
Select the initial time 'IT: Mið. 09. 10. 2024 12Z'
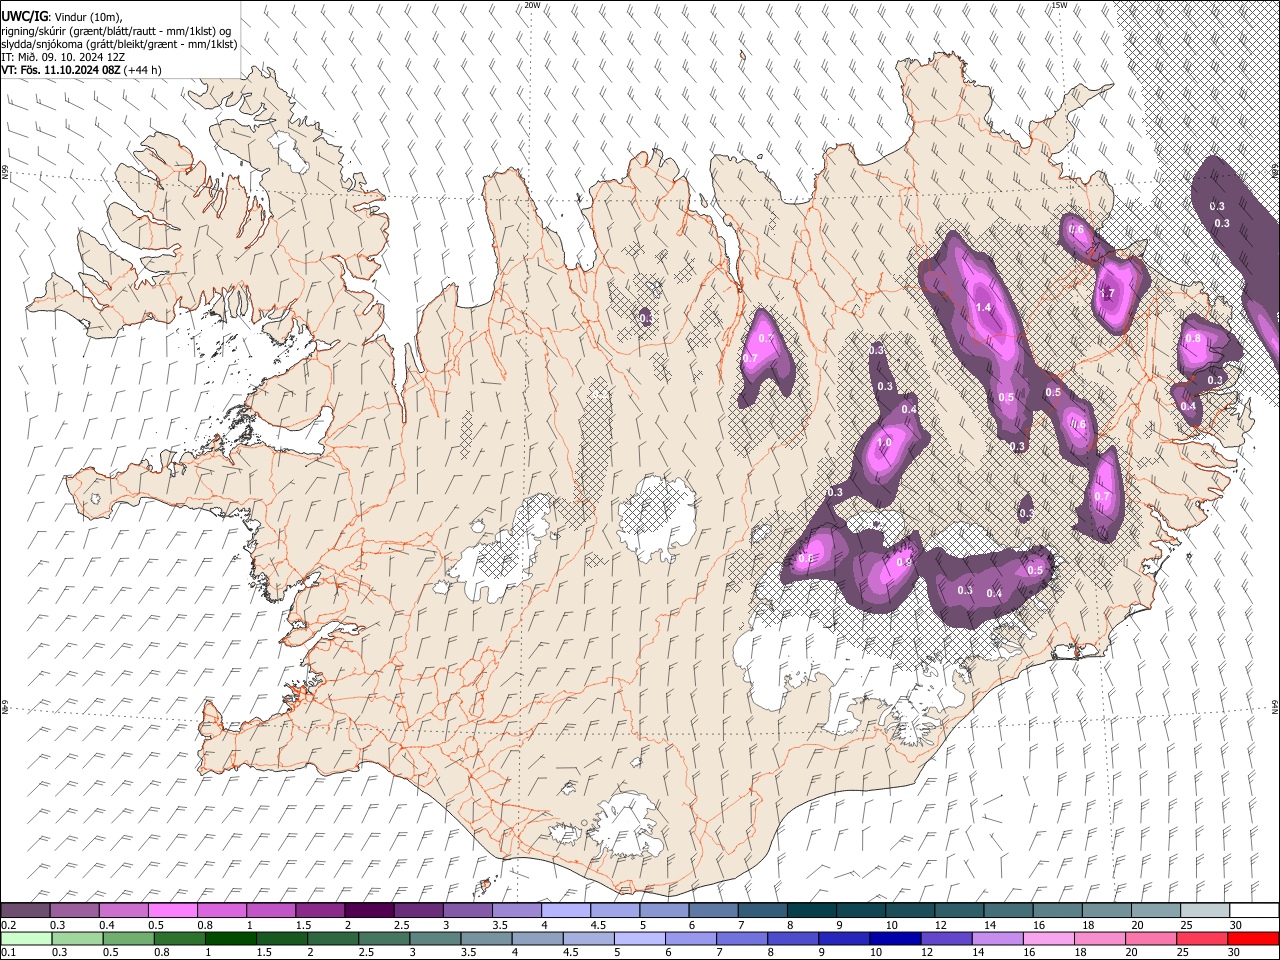(x=63, y=57)
